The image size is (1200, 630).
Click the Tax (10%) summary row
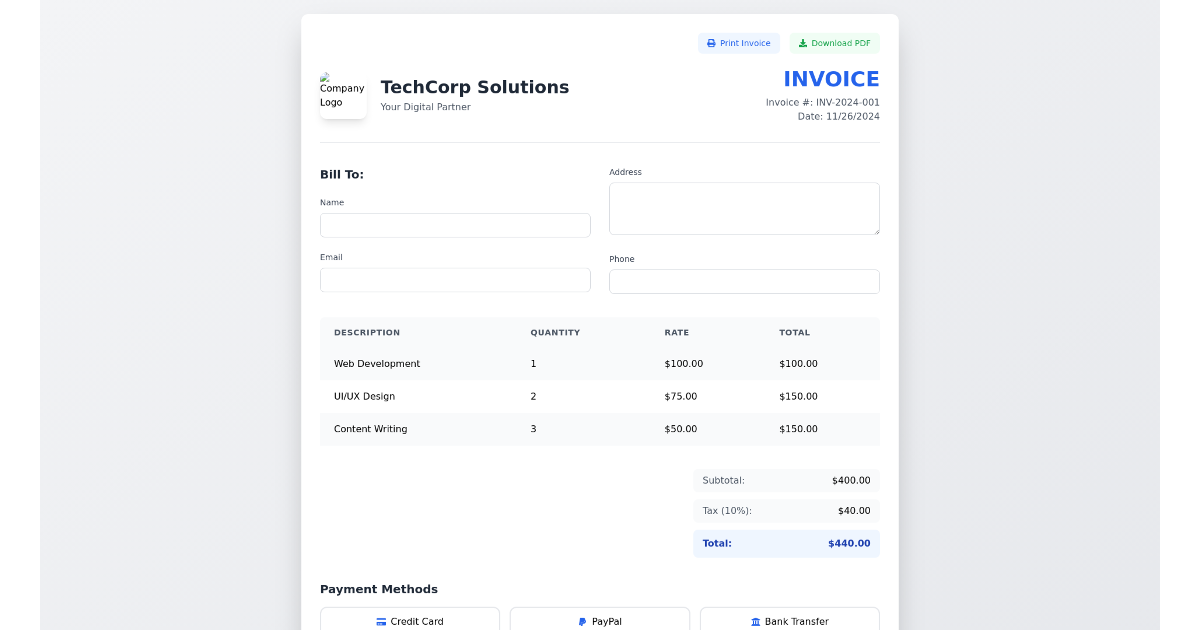[786, 511]
